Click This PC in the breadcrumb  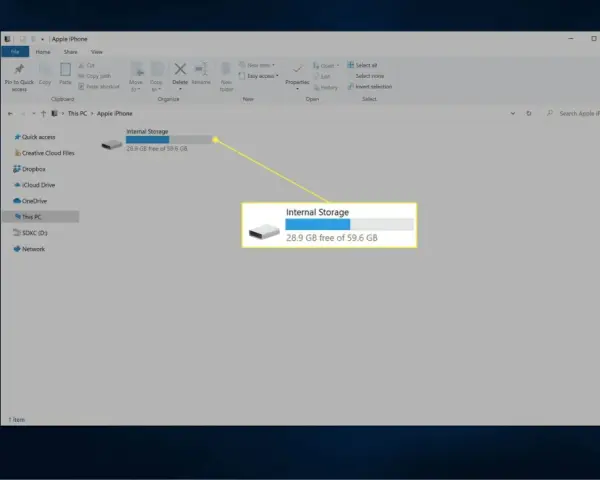coord(77,114)
